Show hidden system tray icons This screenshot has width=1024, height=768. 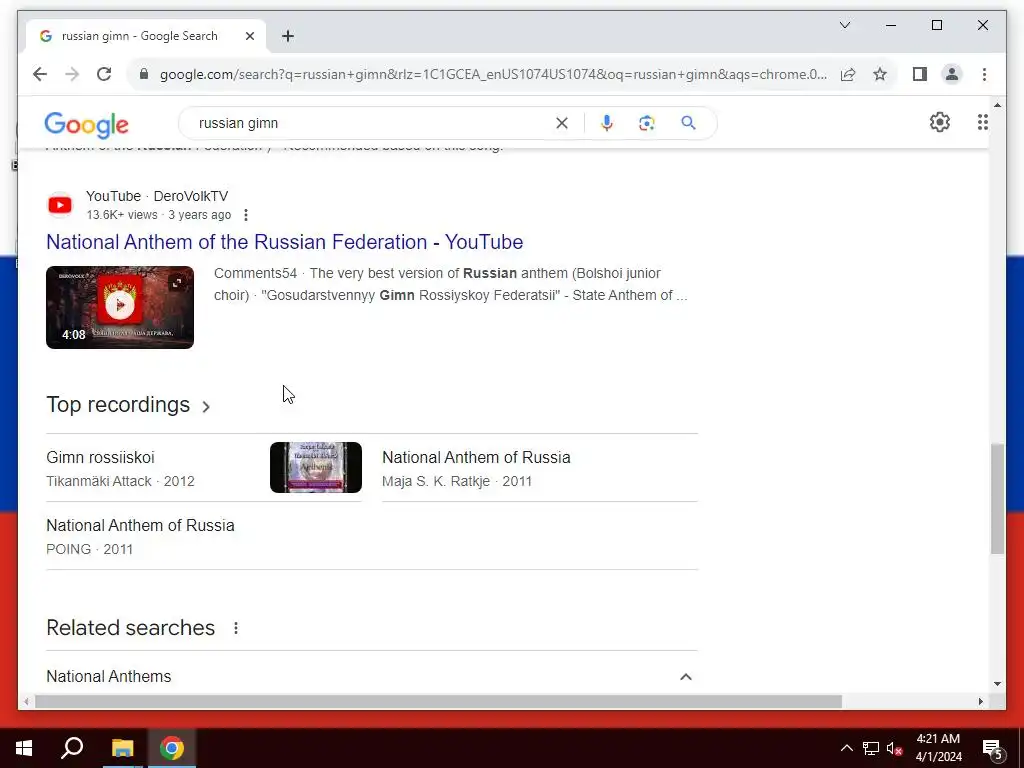click(846, 748)
